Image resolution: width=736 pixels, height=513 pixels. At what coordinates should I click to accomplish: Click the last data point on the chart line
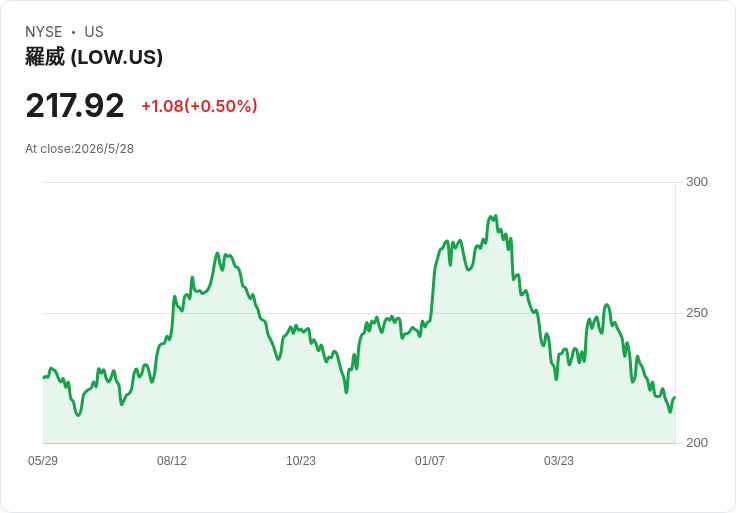[675, 398]
